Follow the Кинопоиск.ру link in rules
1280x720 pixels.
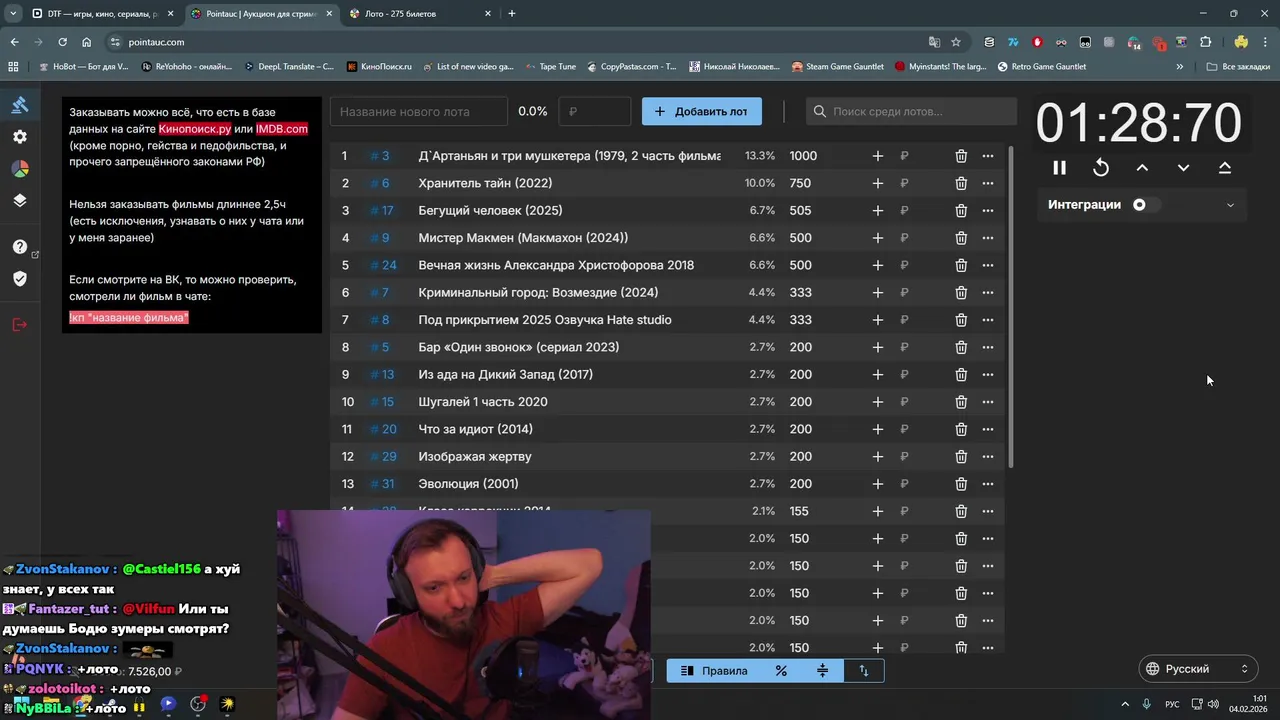coord(195,129)
